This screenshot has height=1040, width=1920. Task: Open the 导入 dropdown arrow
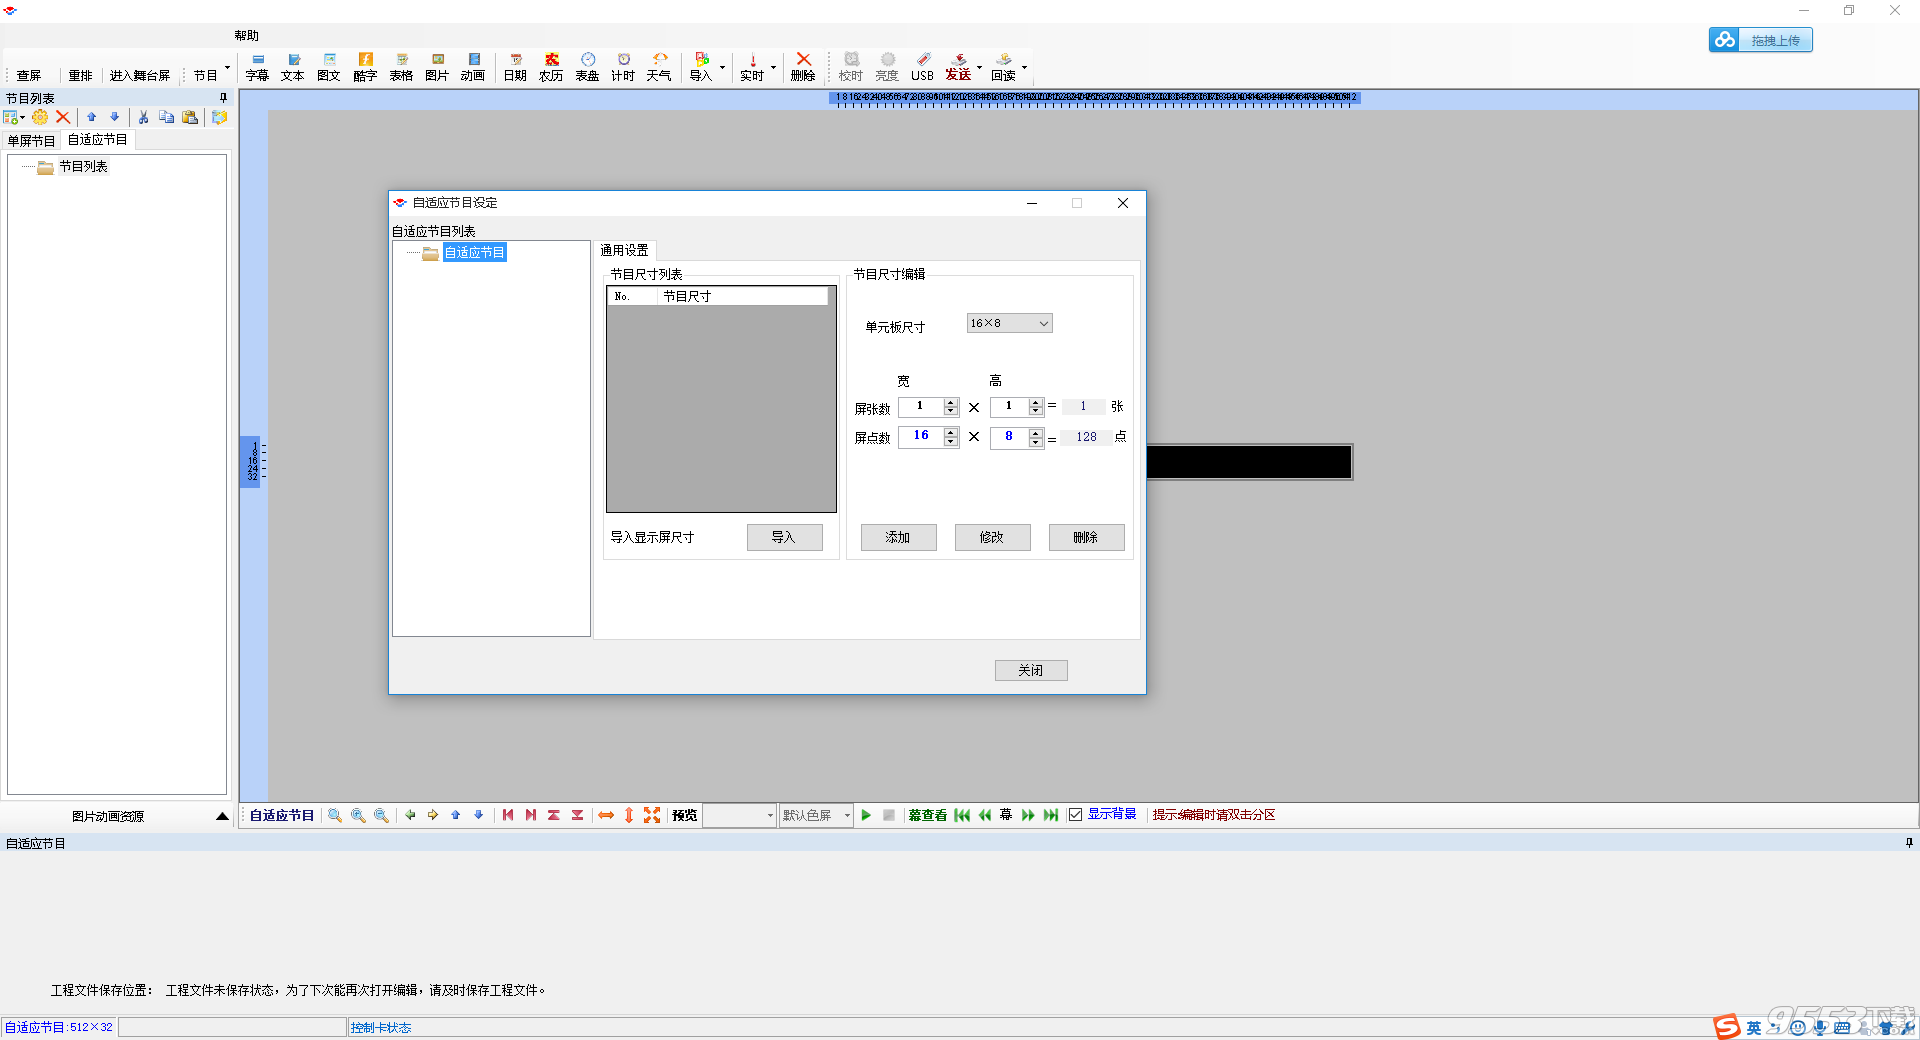722,68
